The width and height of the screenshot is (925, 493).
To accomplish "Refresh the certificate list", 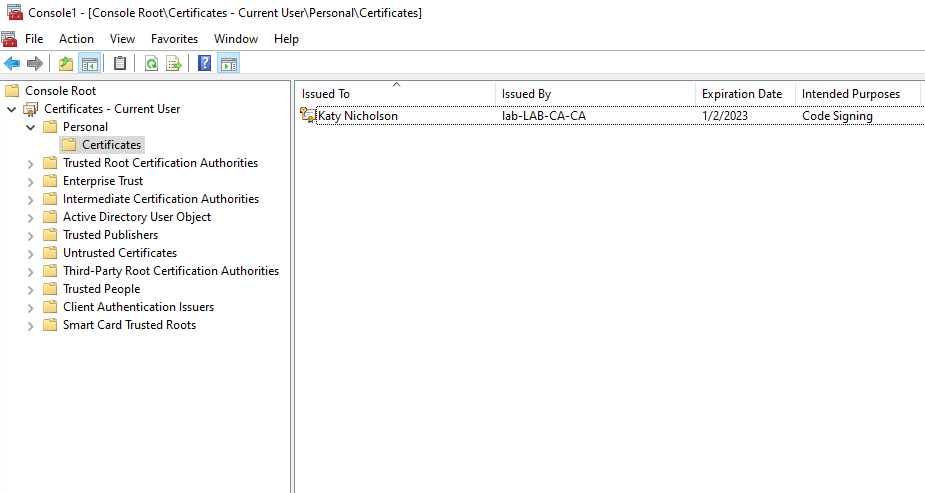I will (x=151, y=64).
